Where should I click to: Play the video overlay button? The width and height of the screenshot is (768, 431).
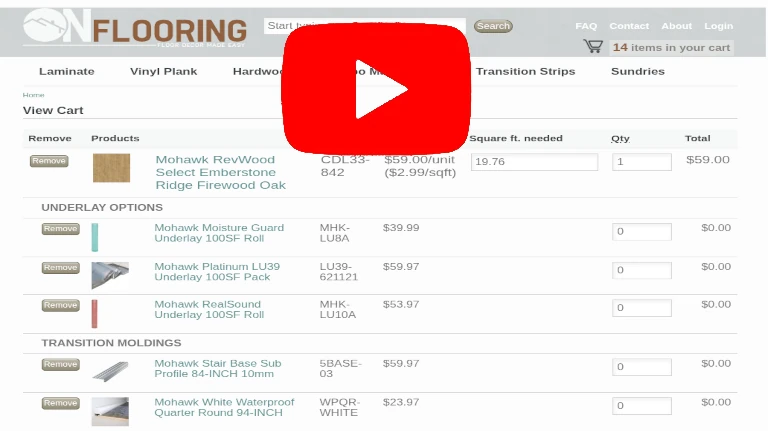[376, 89]
